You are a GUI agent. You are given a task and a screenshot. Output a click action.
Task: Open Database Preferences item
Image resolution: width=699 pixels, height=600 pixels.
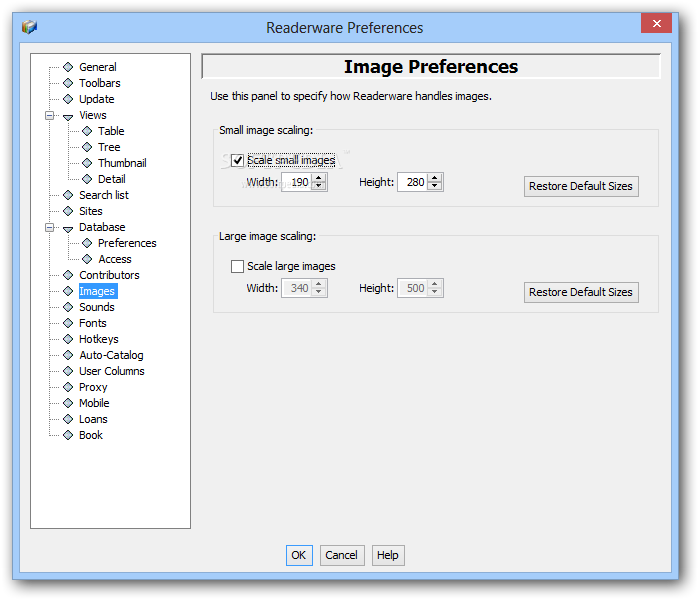coord(127,243)
